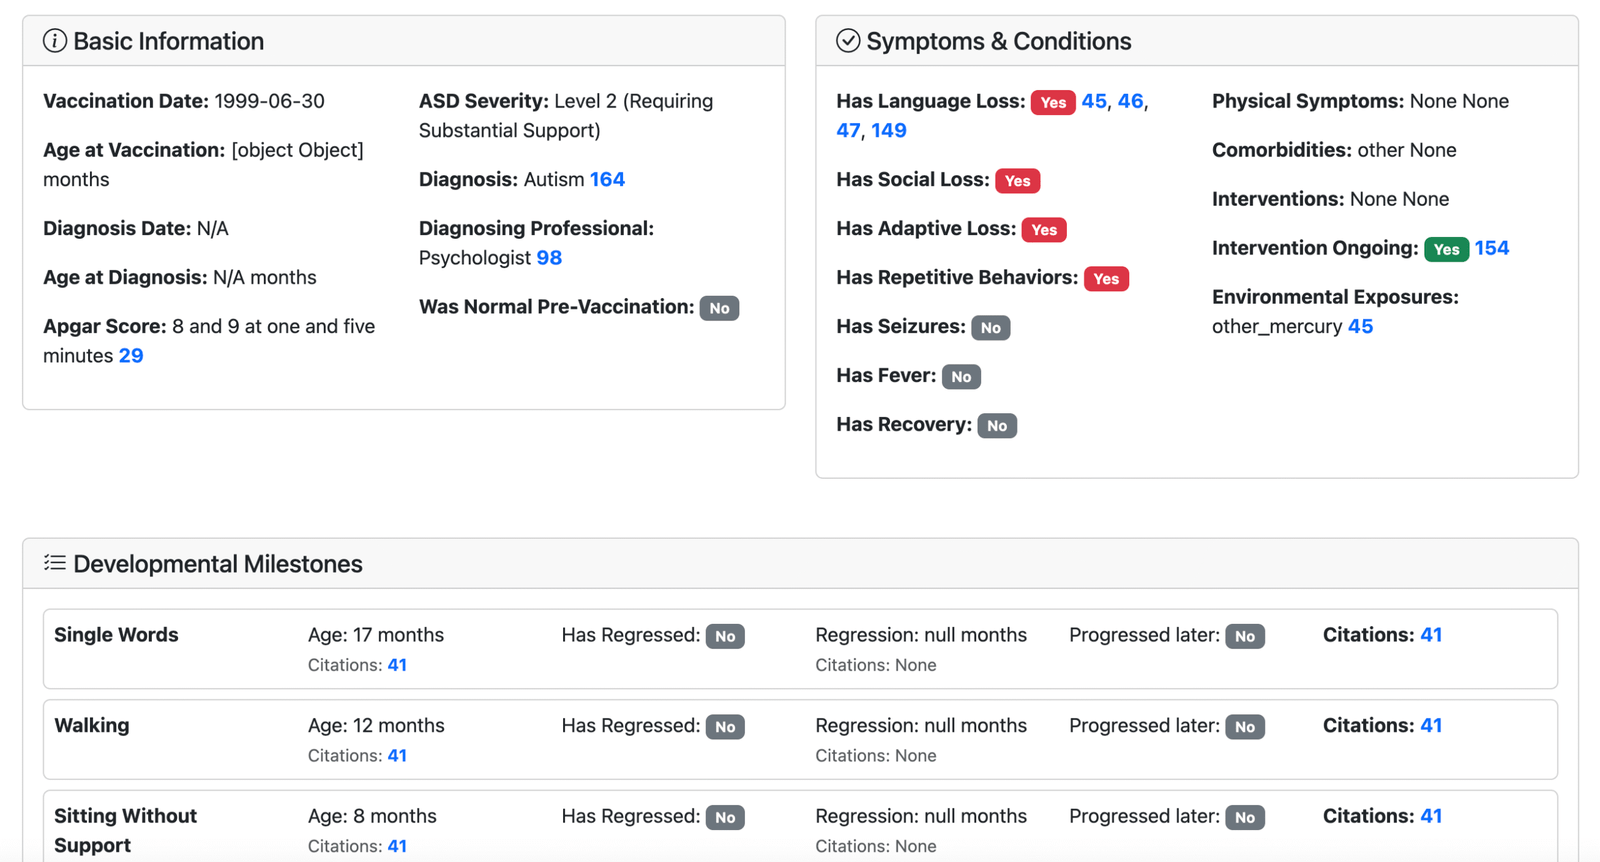The width and height of the screenshot is (1600, 862).
Task: Click the green Yes badge for Intervention Ongoing
Action: tap(1446, 249)
